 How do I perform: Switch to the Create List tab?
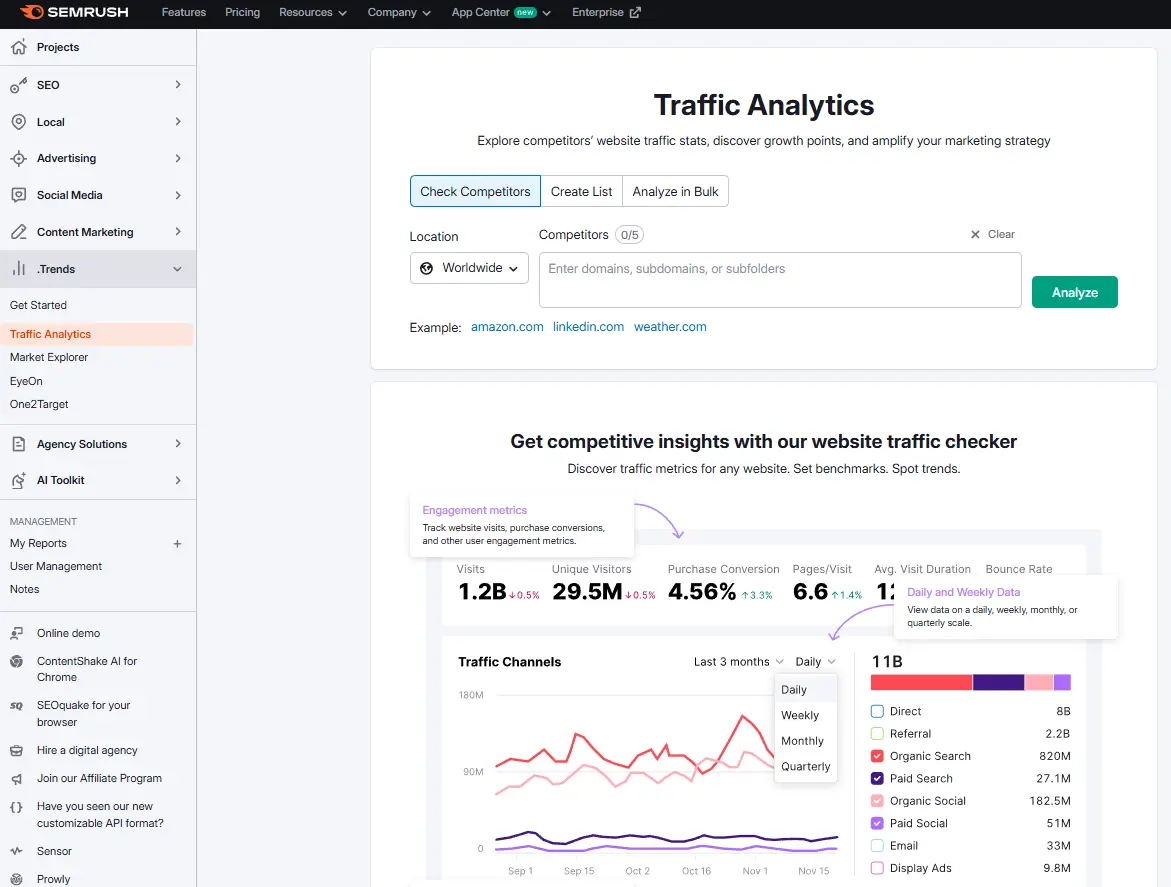coord(582,191)
